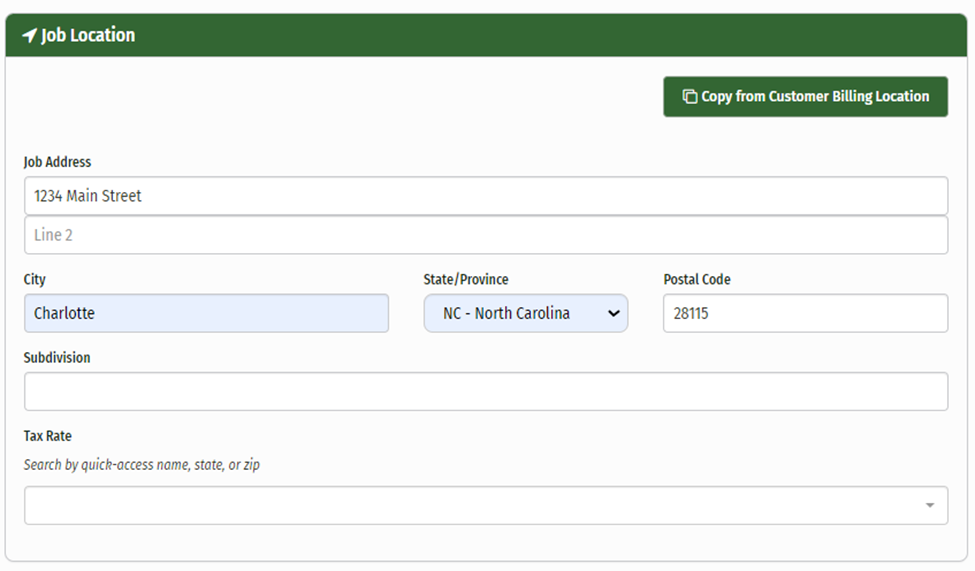The height and width of the screenshot is (571, 975).
Task: Click the empty Subdivision input field
Action: [x=485, y=391]
